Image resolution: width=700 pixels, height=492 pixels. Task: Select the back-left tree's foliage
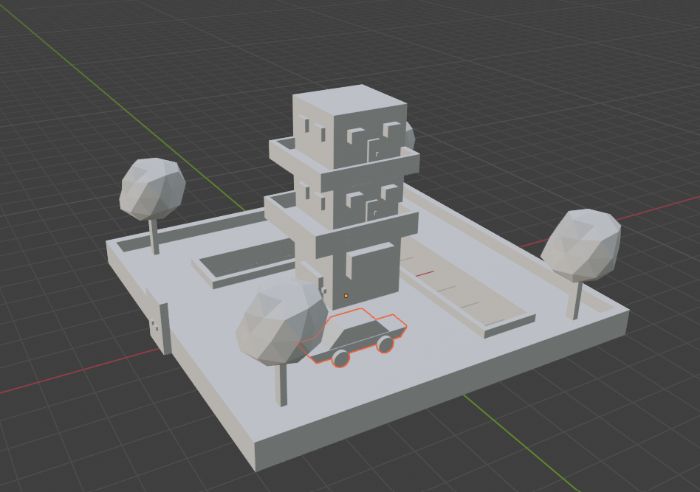click(152, 189)
